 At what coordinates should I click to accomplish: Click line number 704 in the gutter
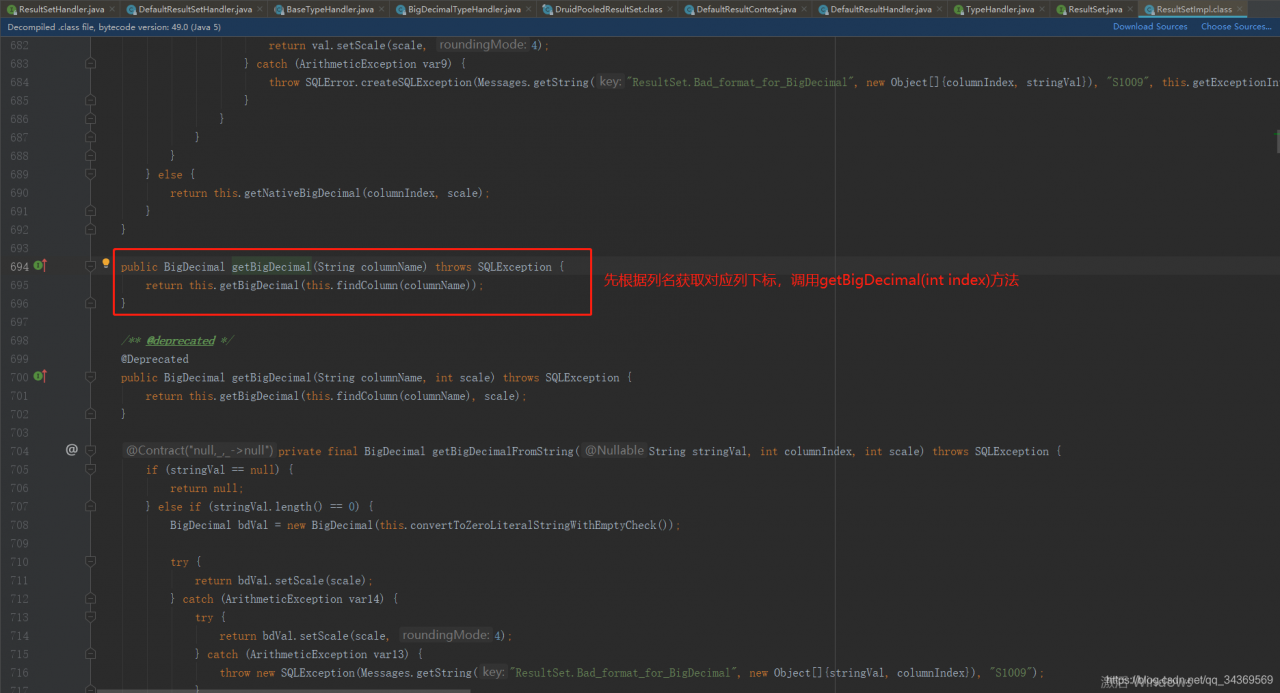click(19, 451)
